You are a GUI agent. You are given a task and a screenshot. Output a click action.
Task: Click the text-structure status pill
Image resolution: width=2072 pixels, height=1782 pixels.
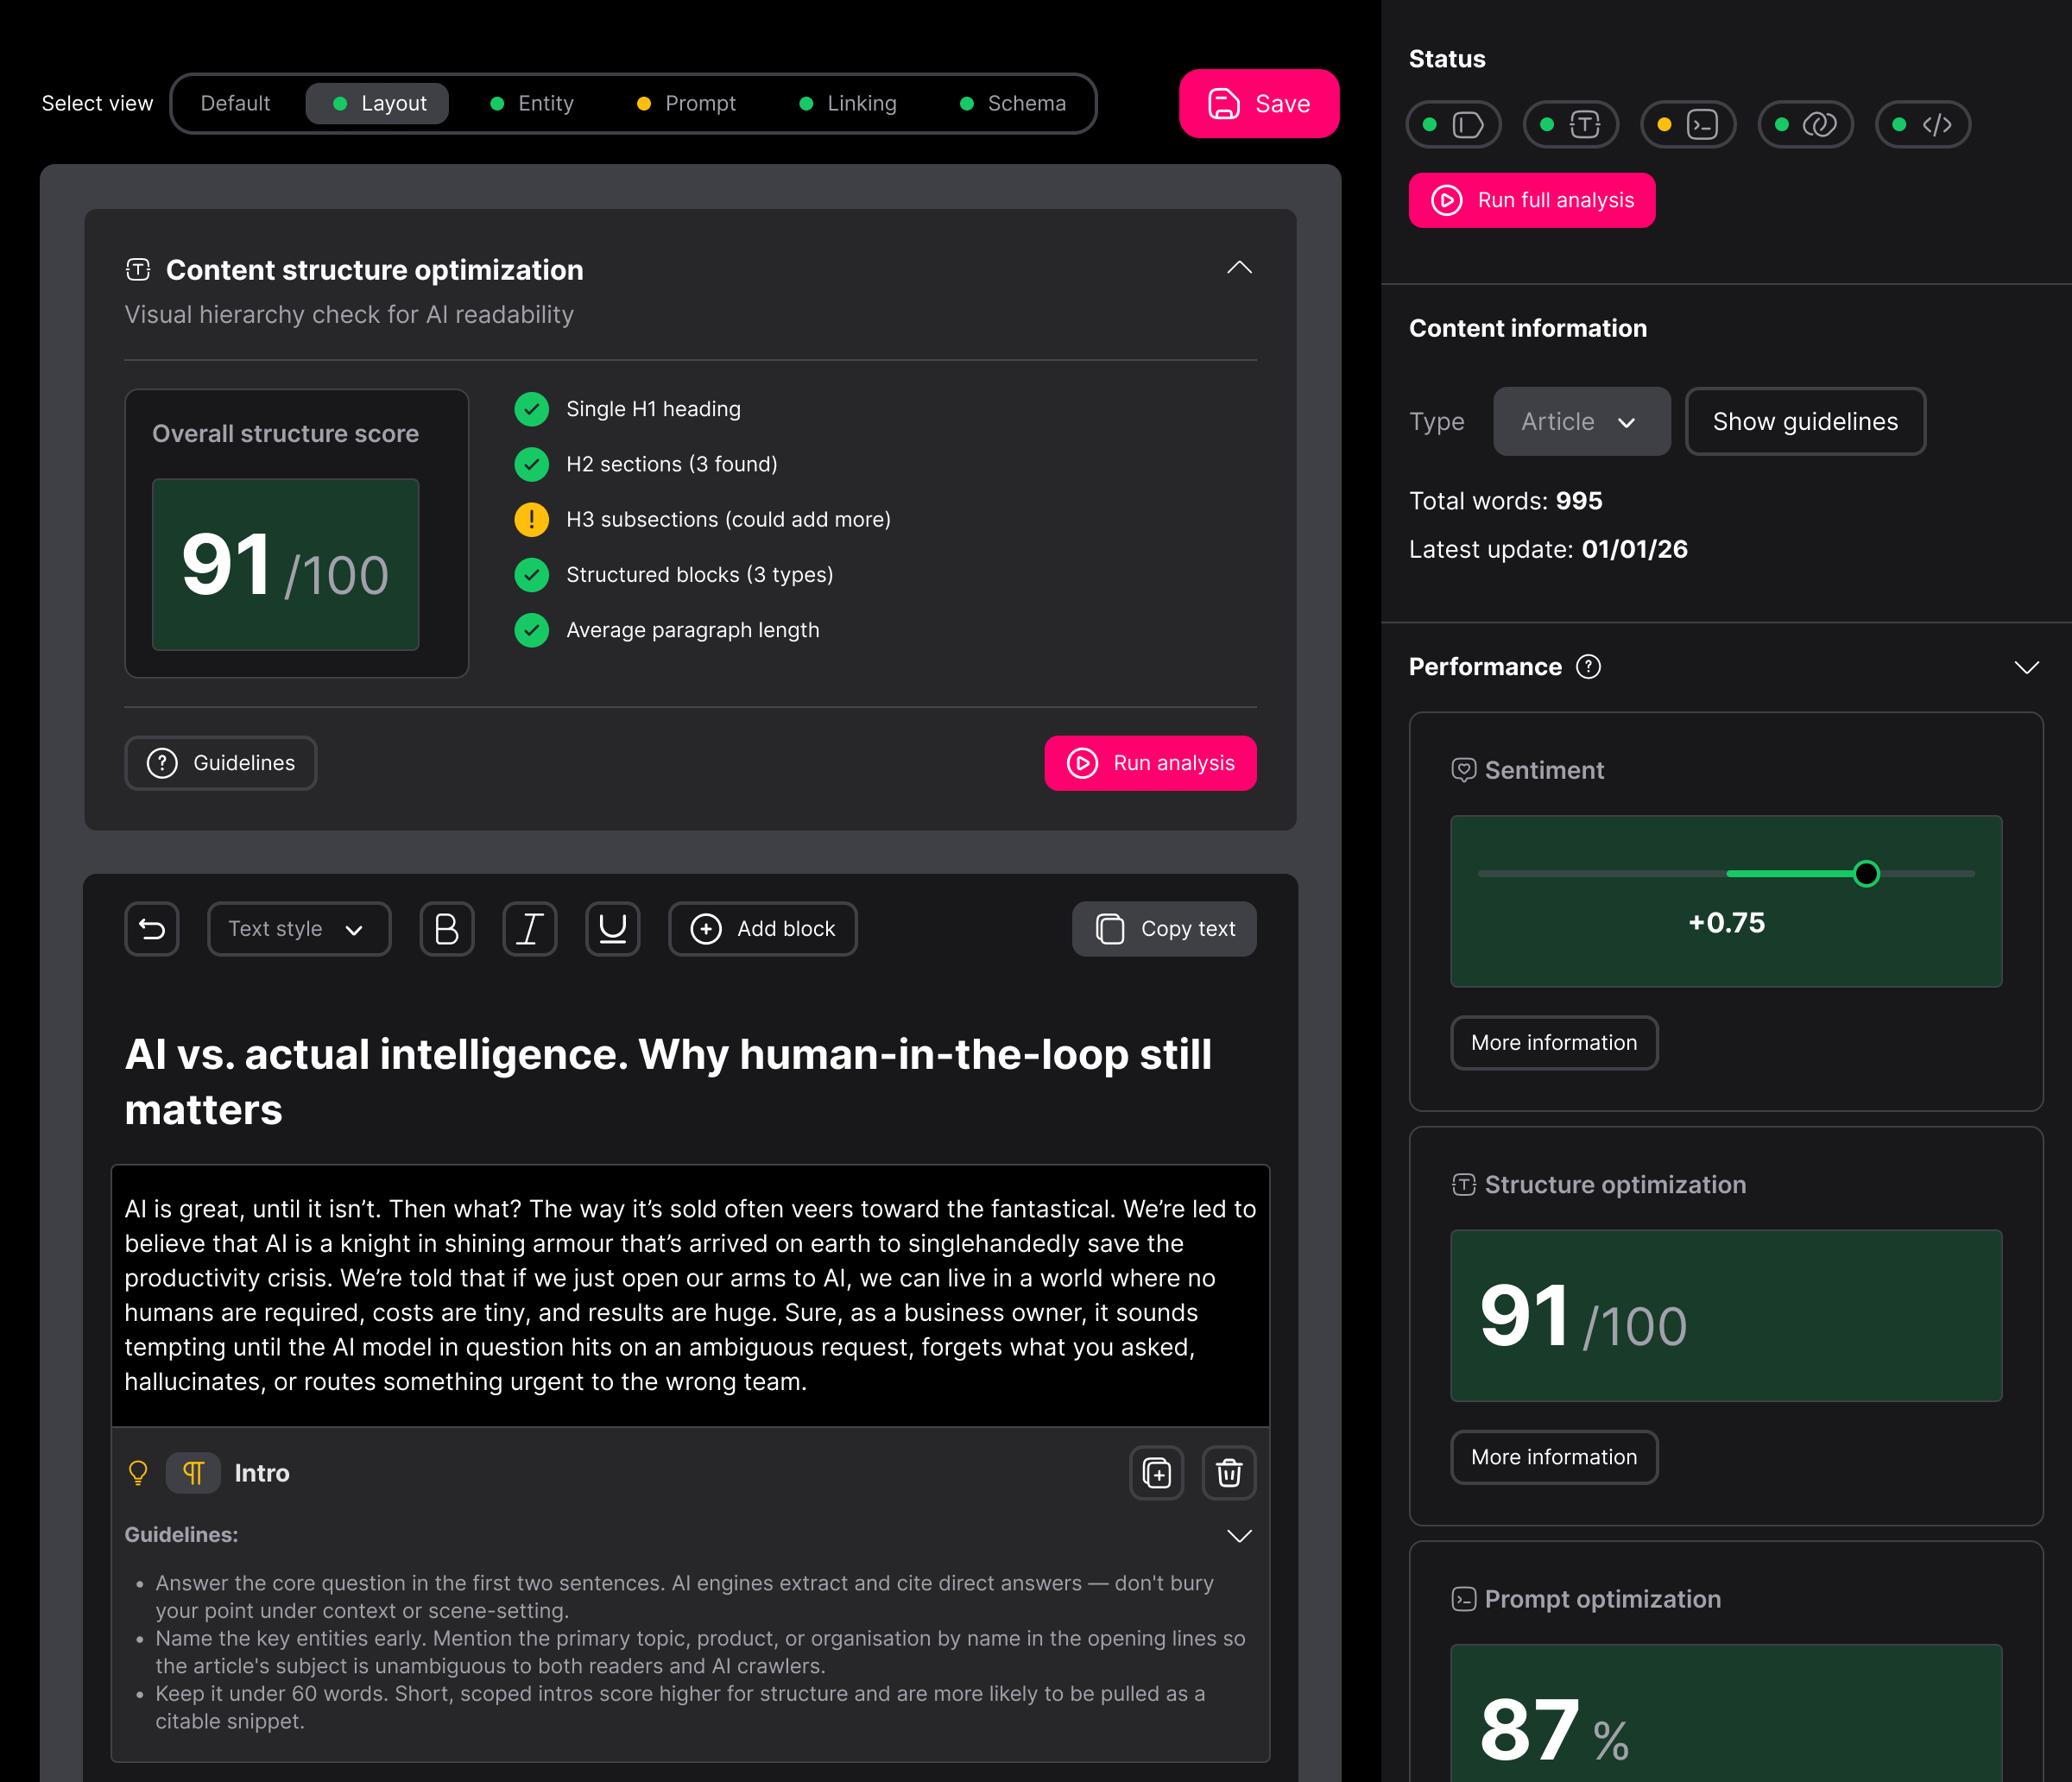[1571, 125]
